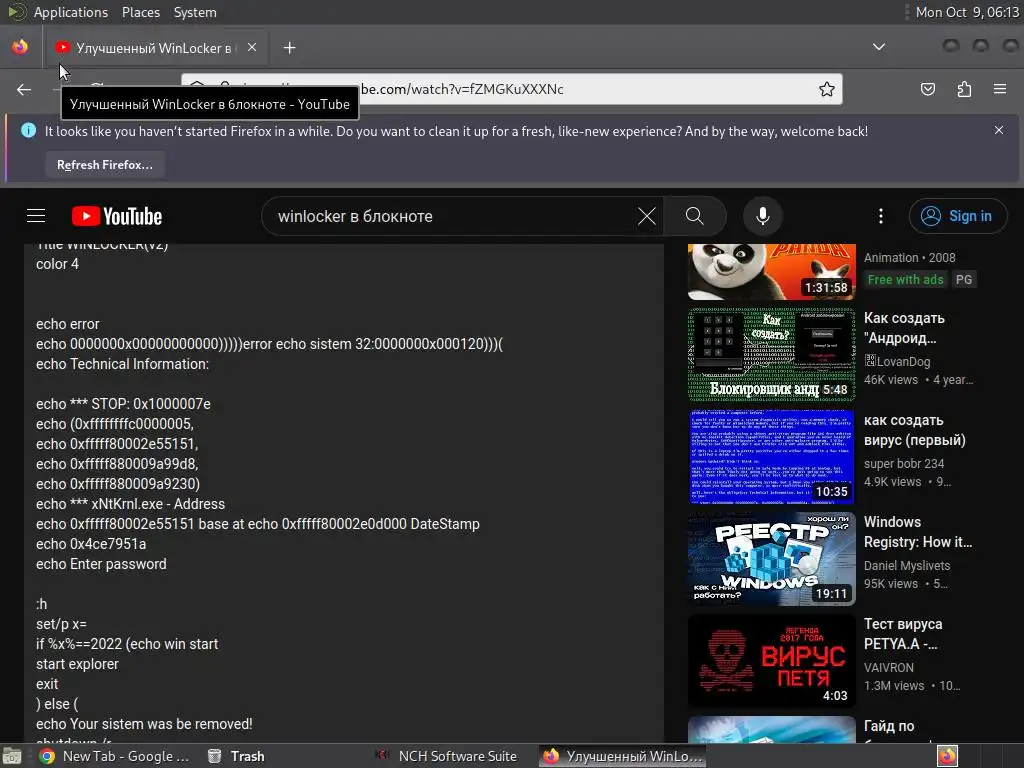Select Улучшенный WinLo... Firefox taskbar item

[x=623, y=756]
